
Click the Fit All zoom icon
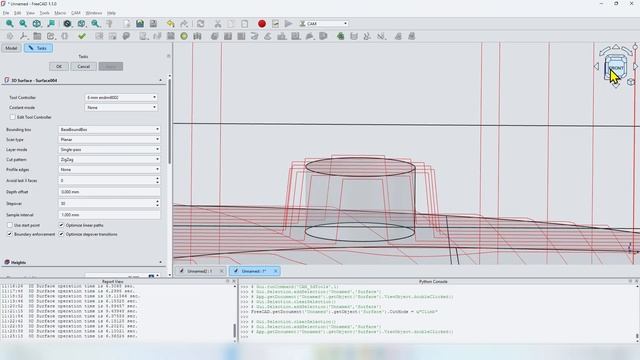9,24
